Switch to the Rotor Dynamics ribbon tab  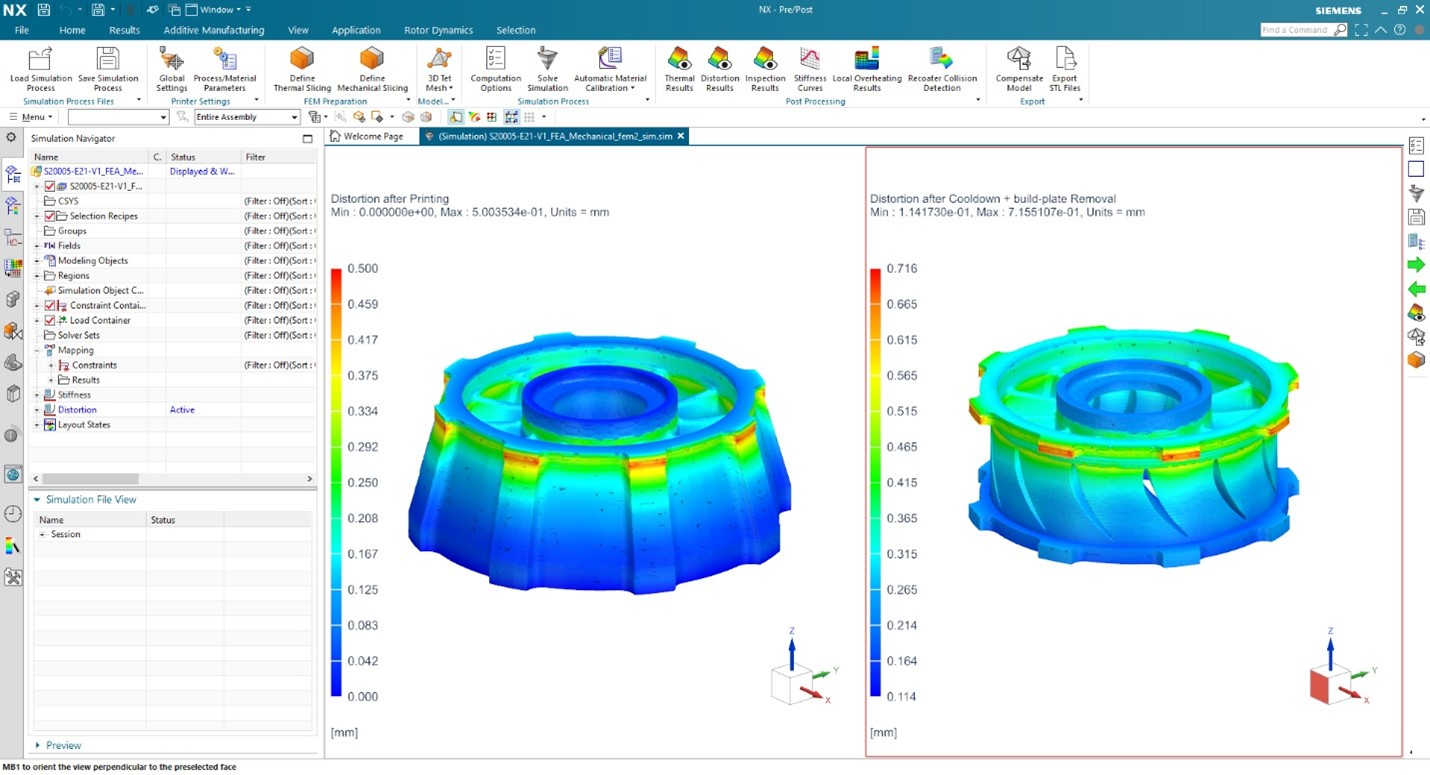click(438, 30)
